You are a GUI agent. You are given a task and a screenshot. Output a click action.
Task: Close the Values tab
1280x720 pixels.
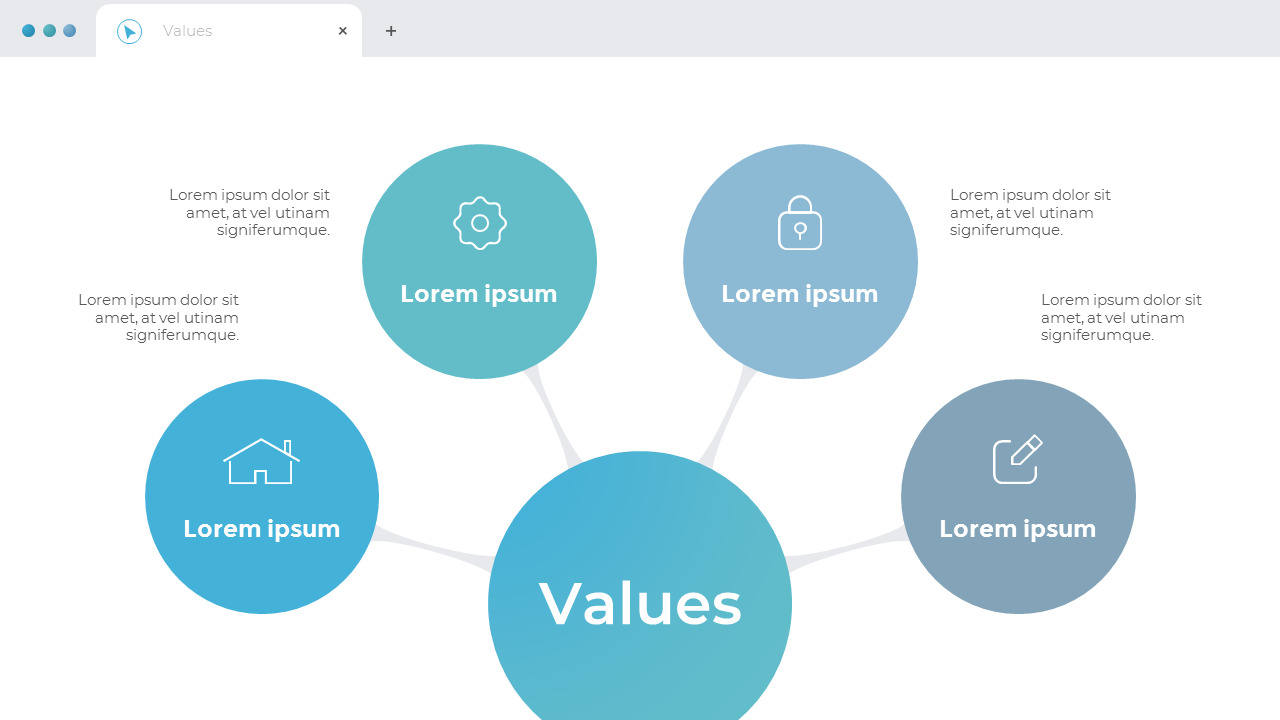pos(342,30)
